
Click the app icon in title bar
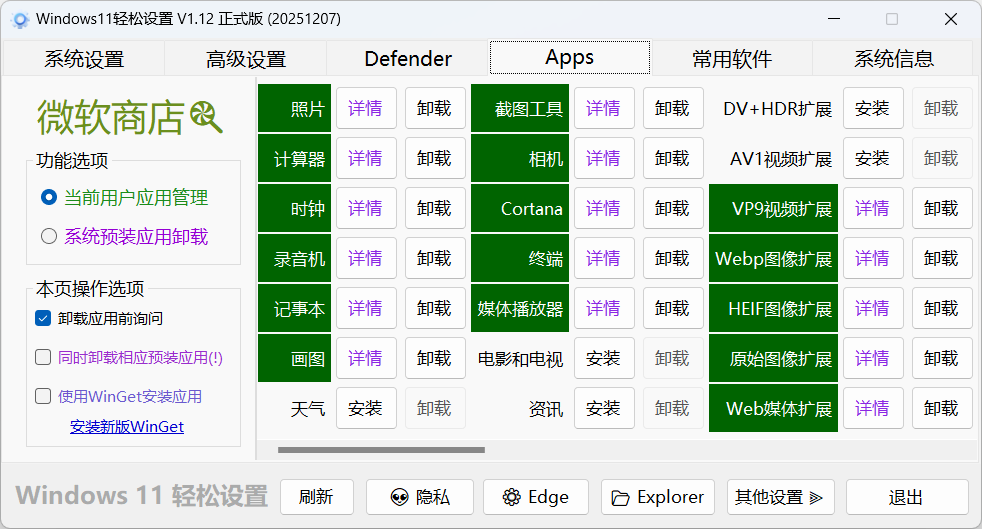pyautogui.click(x=20, y=19)
